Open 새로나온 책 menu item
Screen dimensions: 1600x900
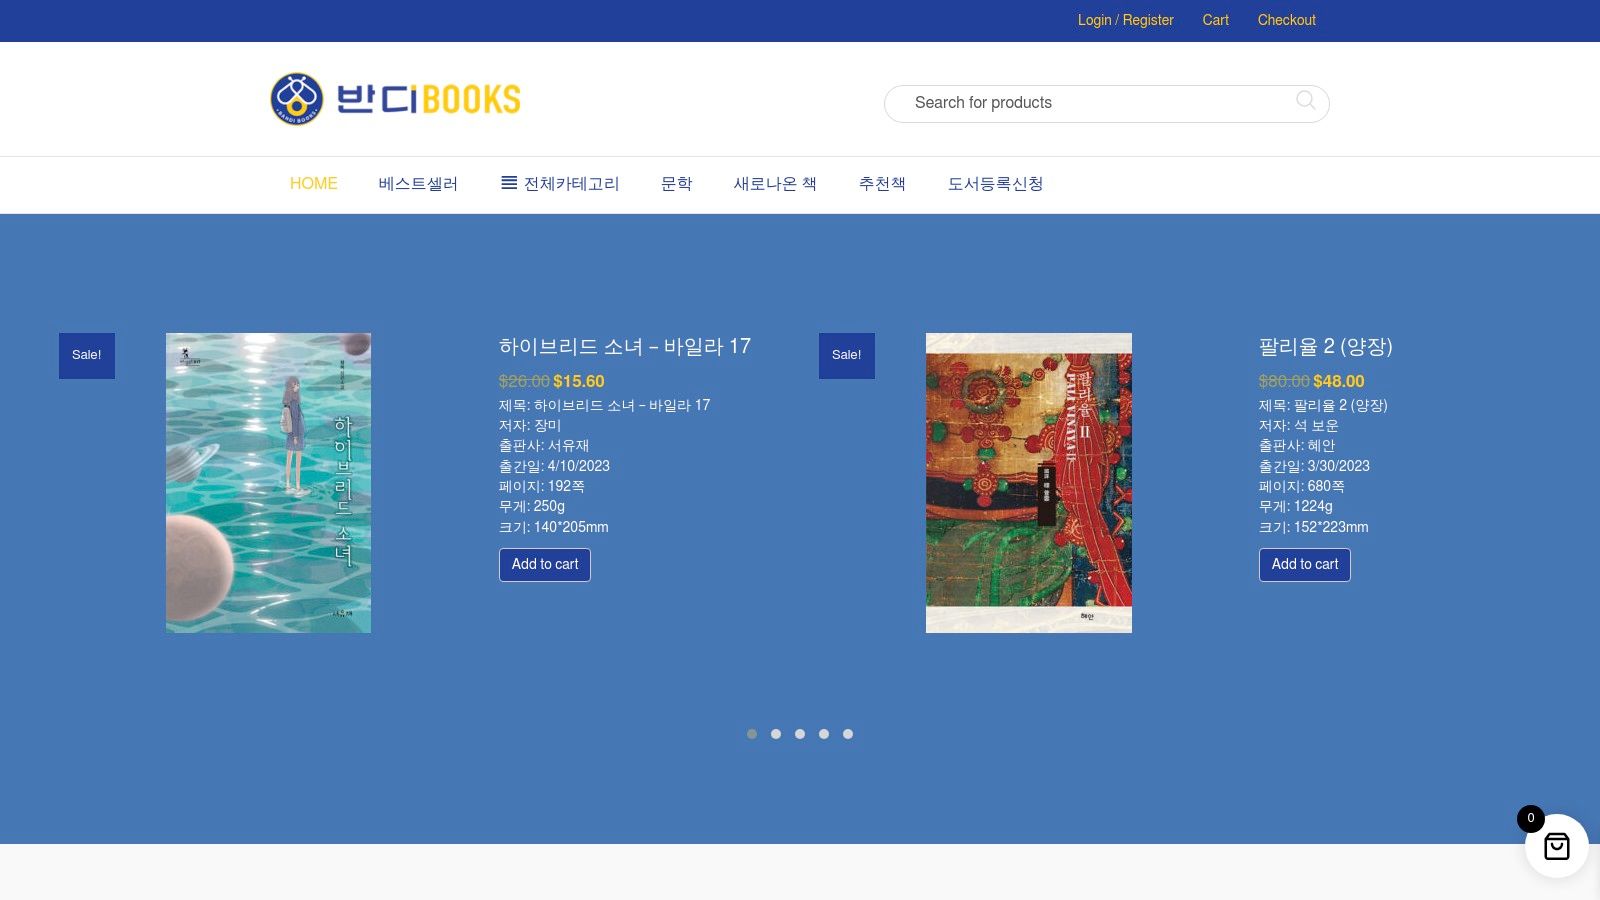tap(775, 184)
